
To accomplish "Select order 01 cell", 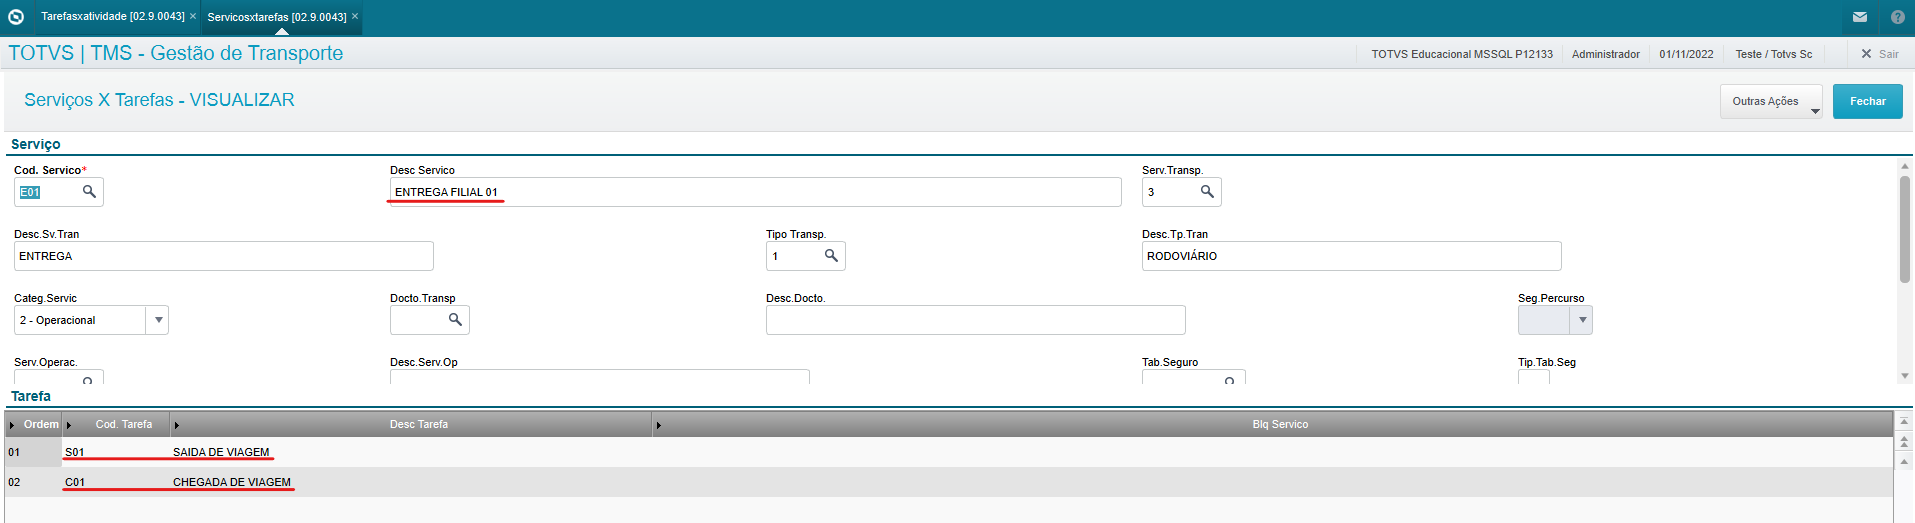I will tap(34, 452).
